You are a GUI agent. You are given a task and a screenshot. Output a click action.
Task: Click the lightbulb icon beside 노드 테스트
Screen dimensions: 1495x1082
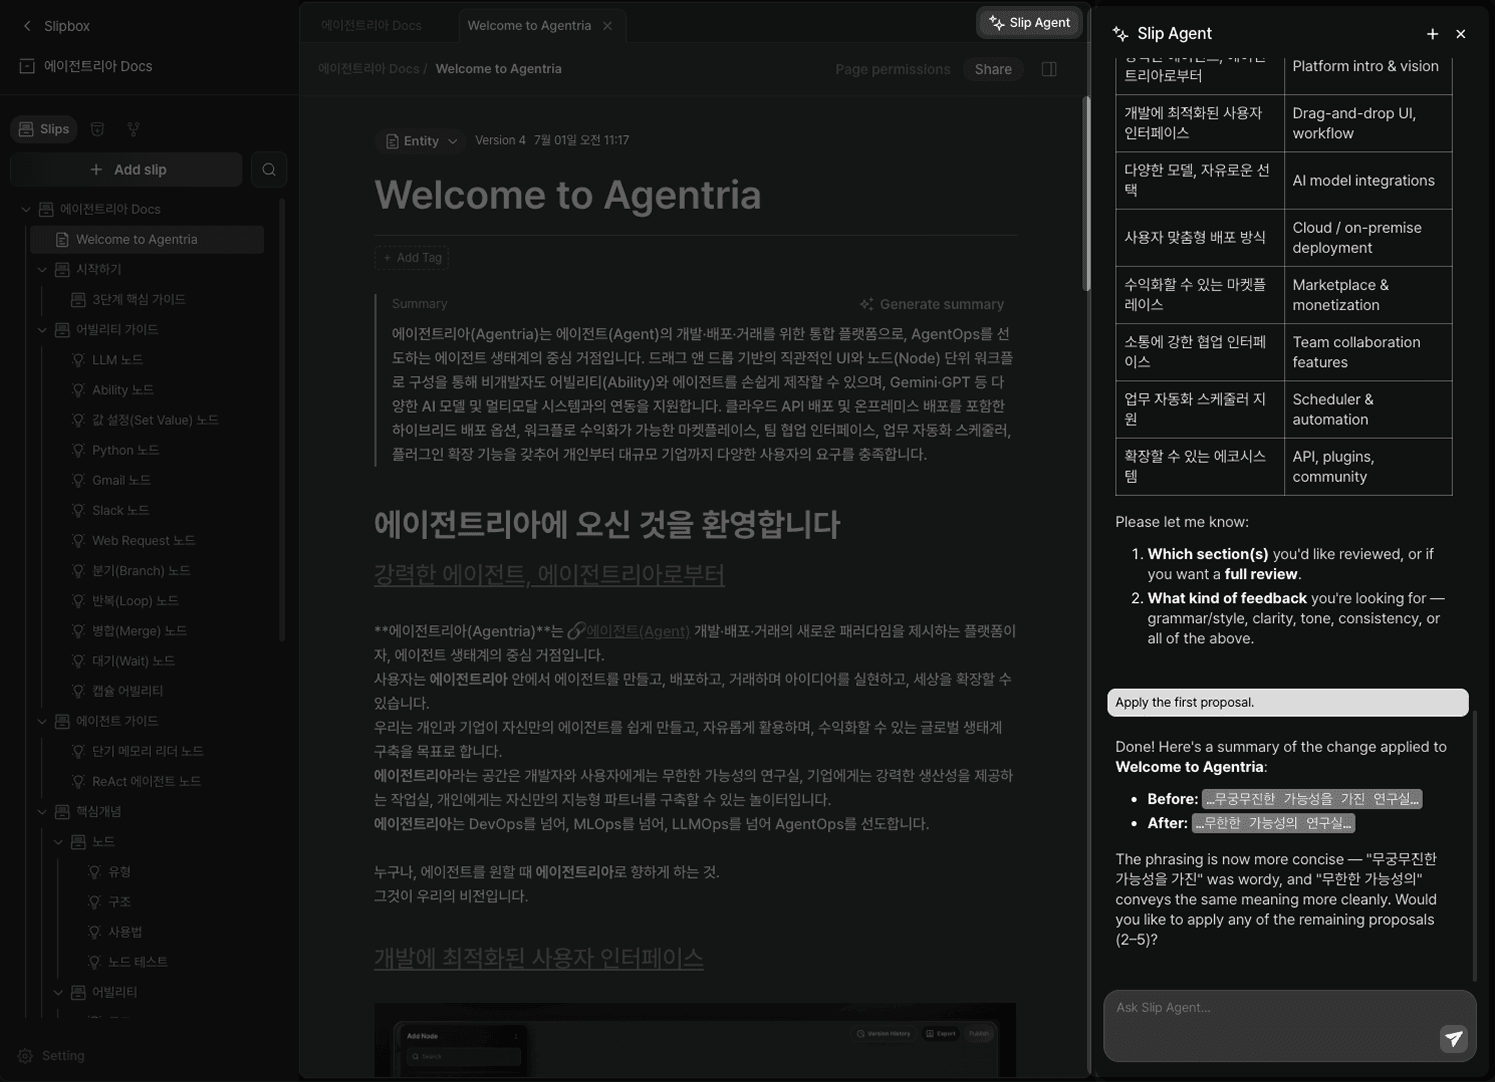click(x=94, y=962)
